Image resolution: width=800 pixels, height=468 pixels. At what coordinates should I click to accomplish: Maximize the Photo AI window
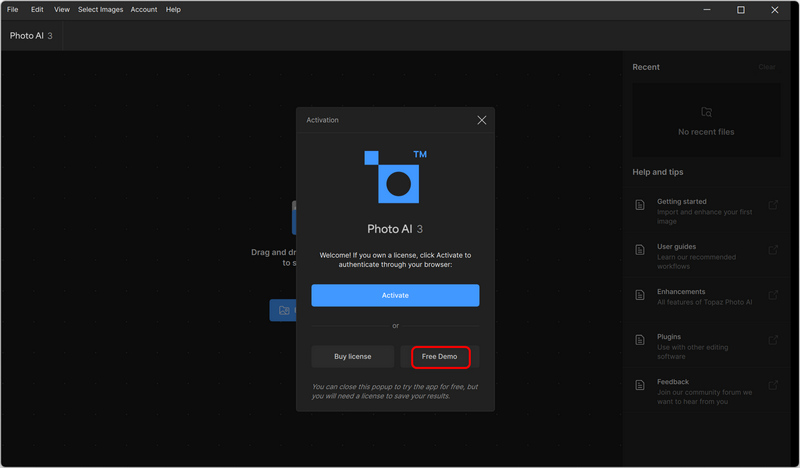(741, 10)
